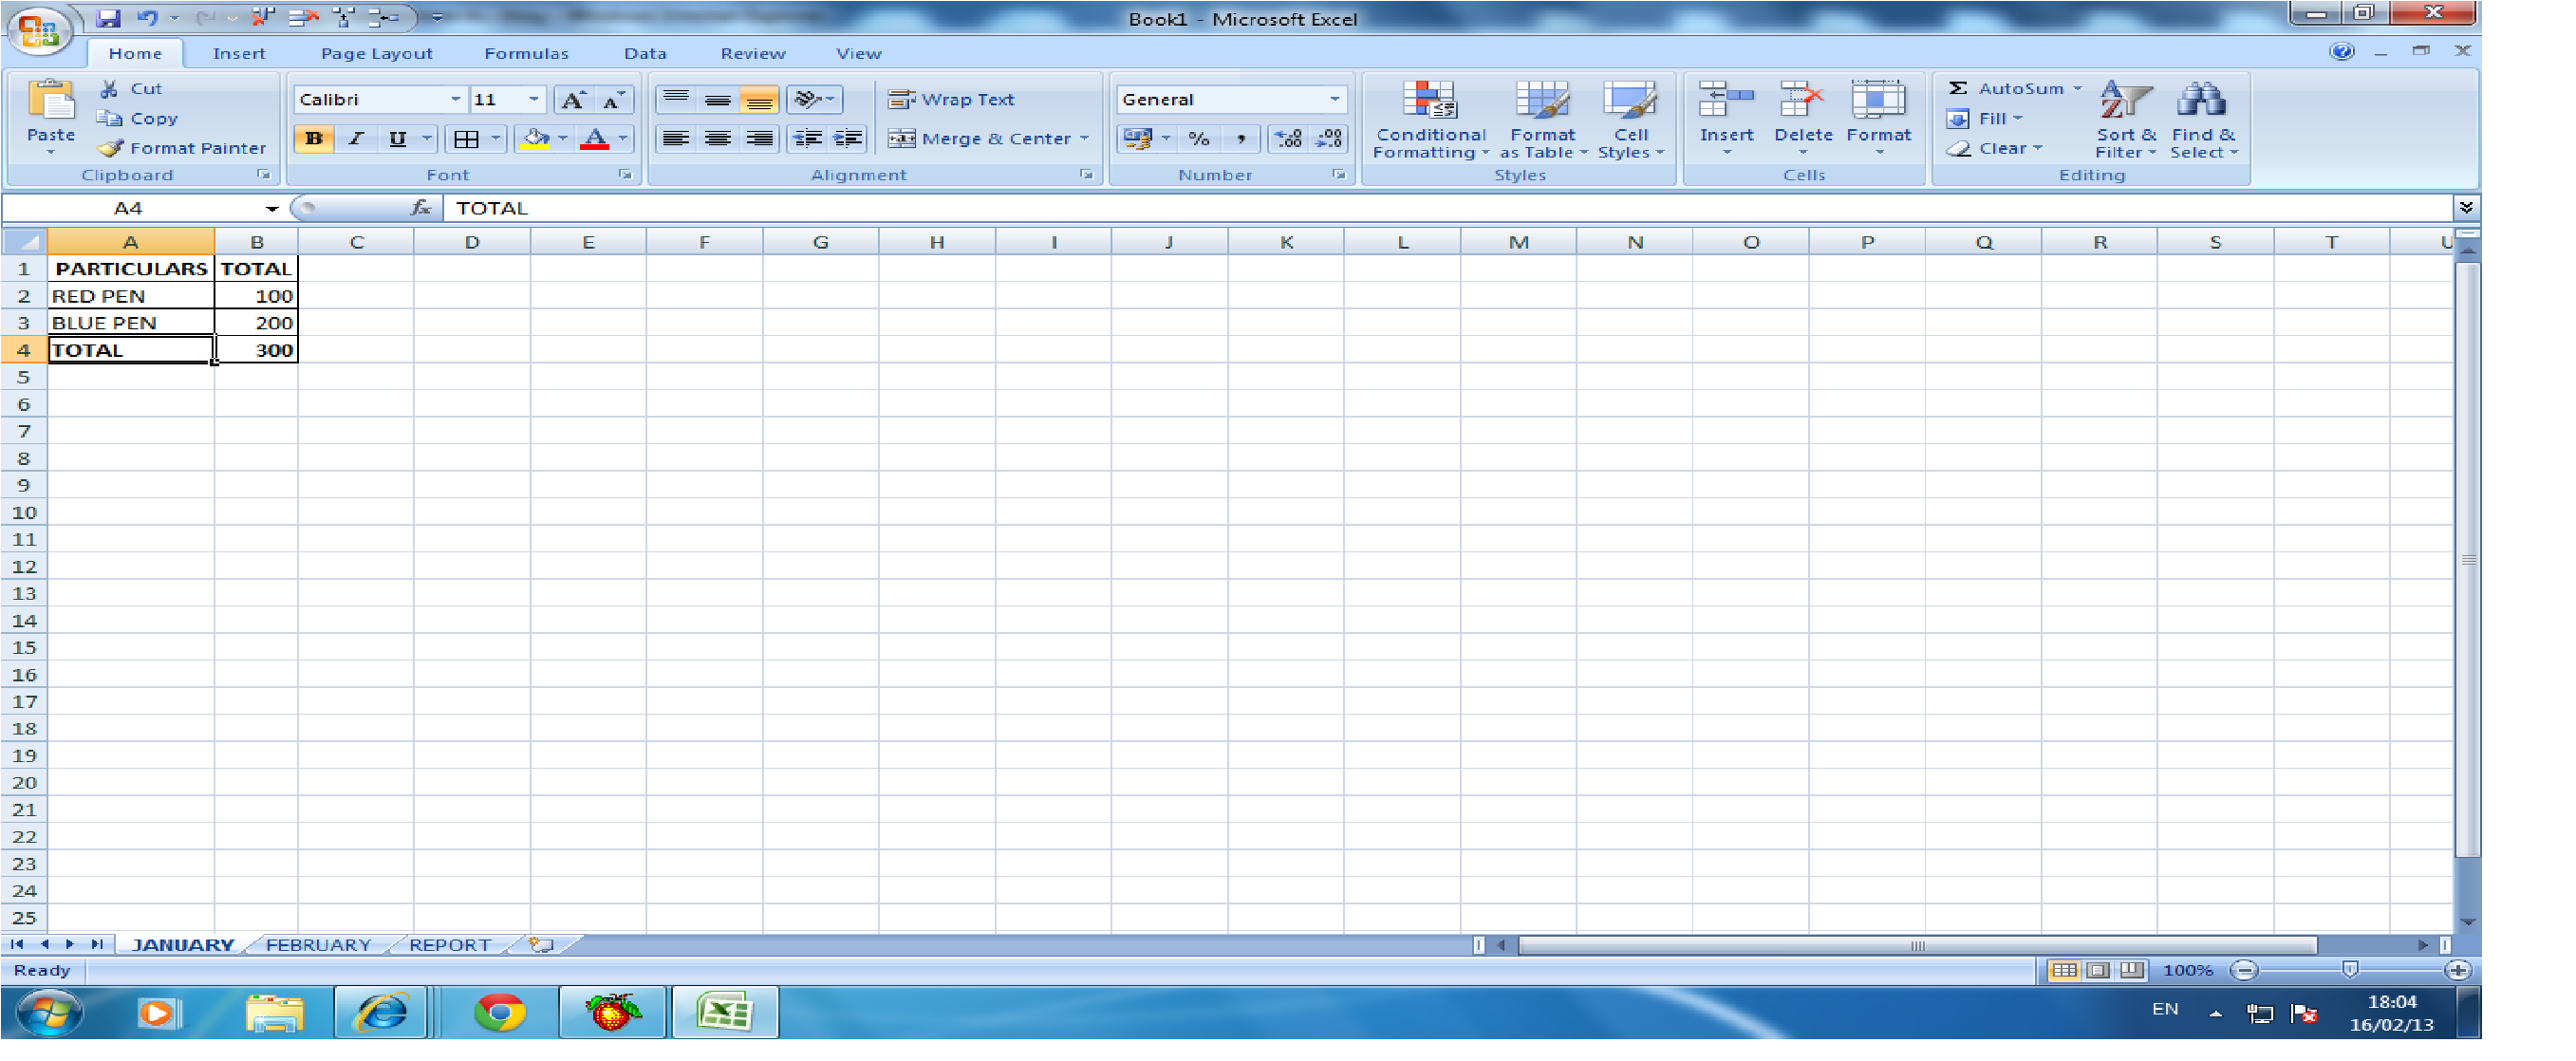Image resolution: width=2576 pixels, height=1061 pixels.
Task: Select cell B4 containing 300
Action: [x=256, y=350]
